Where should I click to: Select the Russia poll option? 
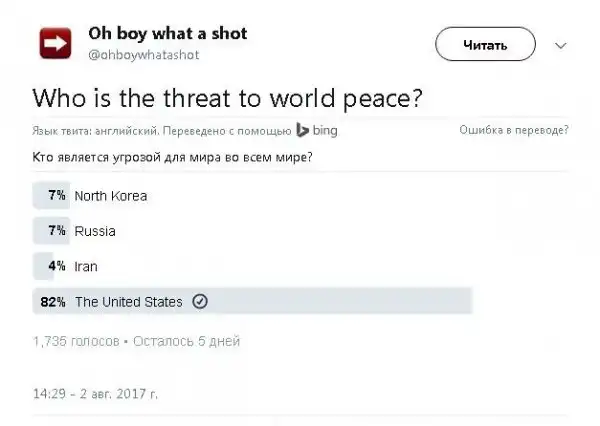click(95, 231)
